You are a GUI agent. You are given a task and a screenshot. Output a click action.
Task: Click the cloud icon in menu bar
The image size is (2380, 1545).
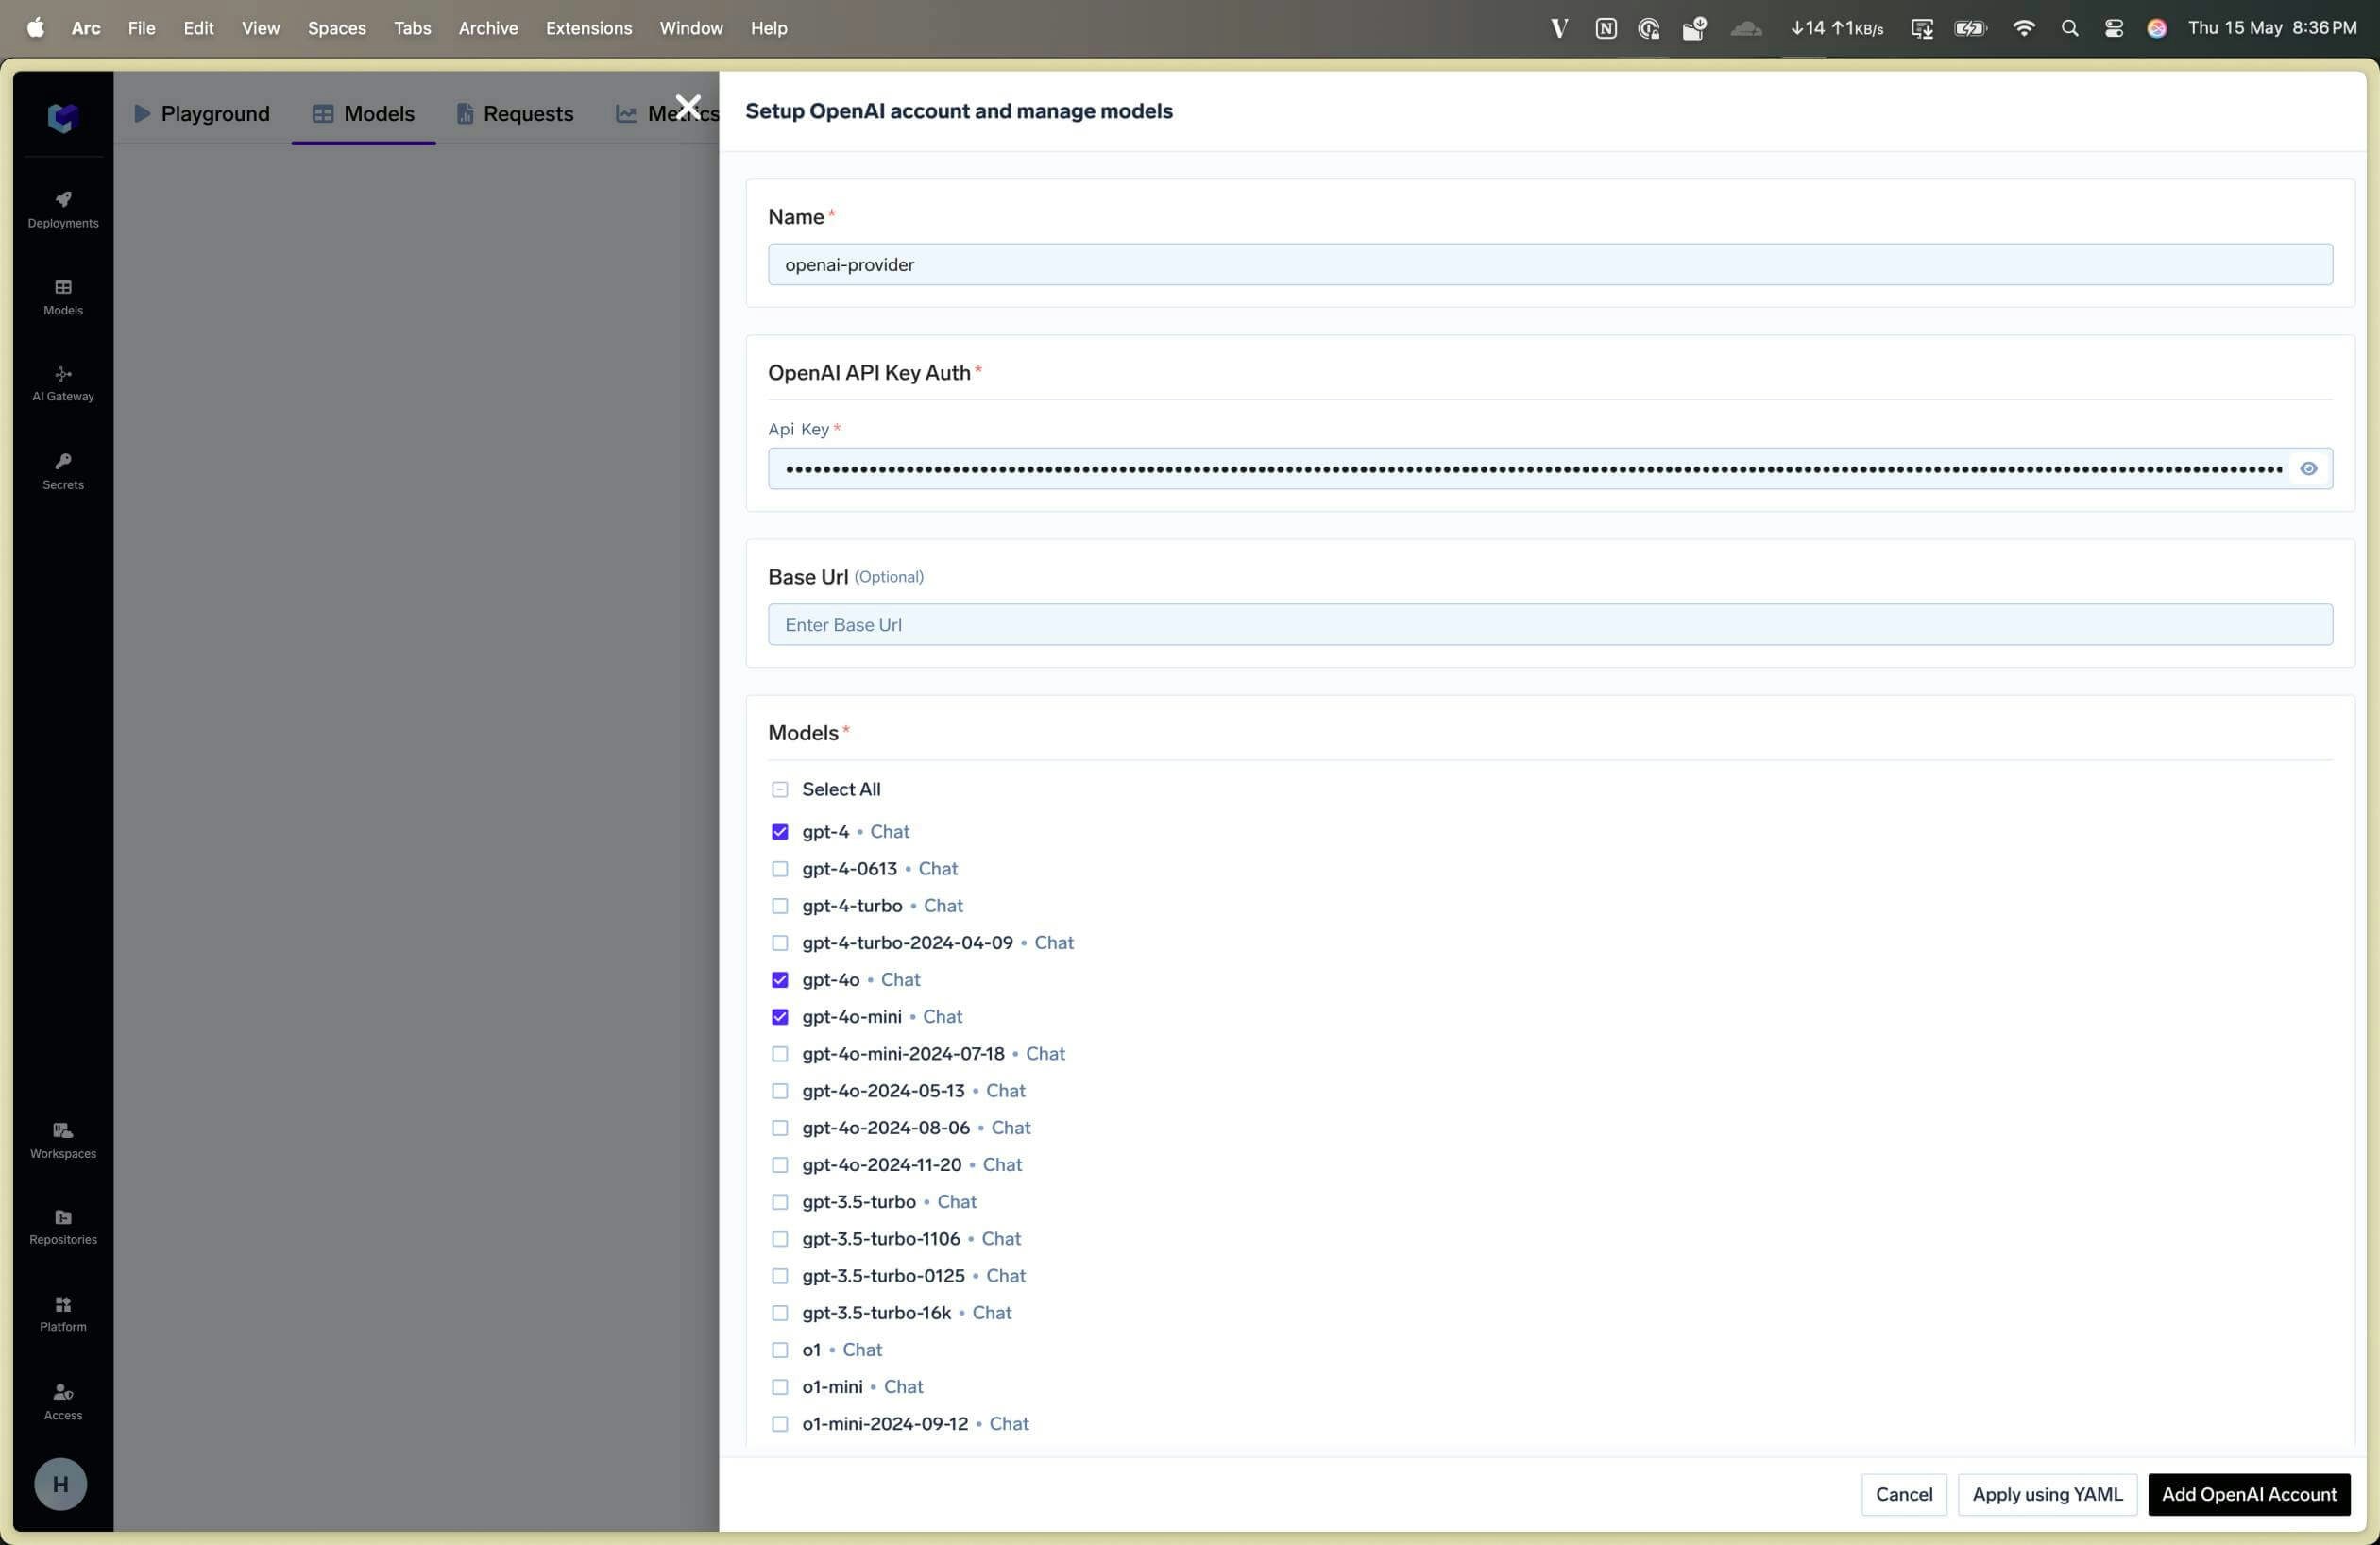tap(1746, 28)
